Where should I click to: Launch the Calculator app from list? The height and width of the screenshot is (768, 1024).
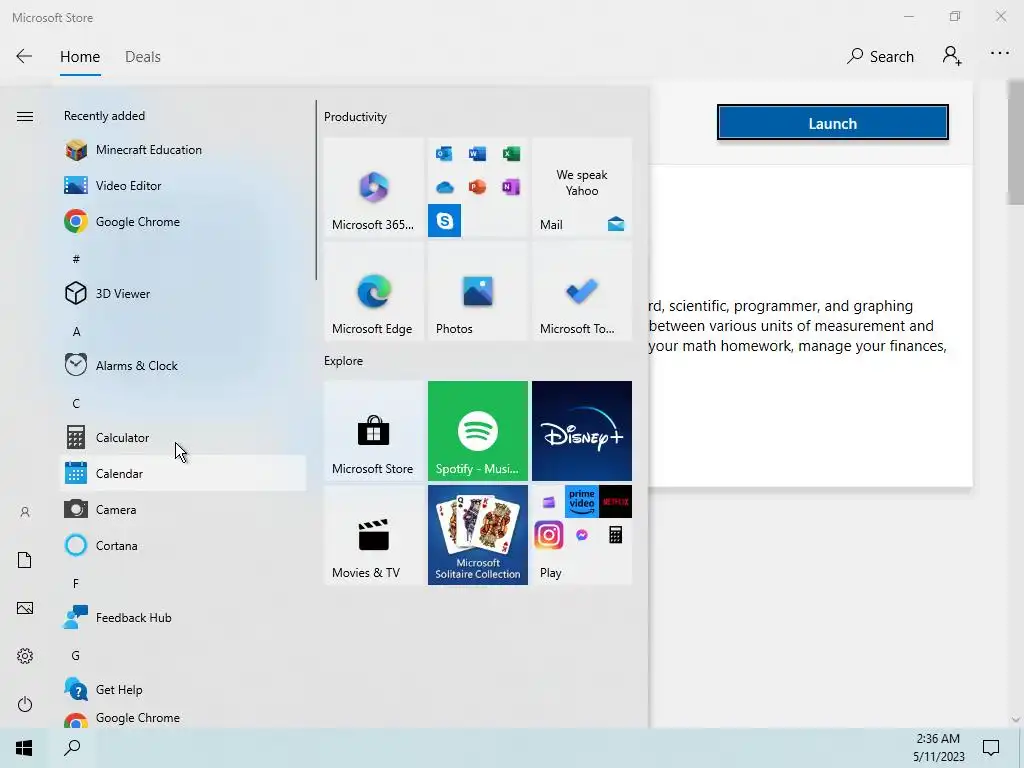point(183,438)
